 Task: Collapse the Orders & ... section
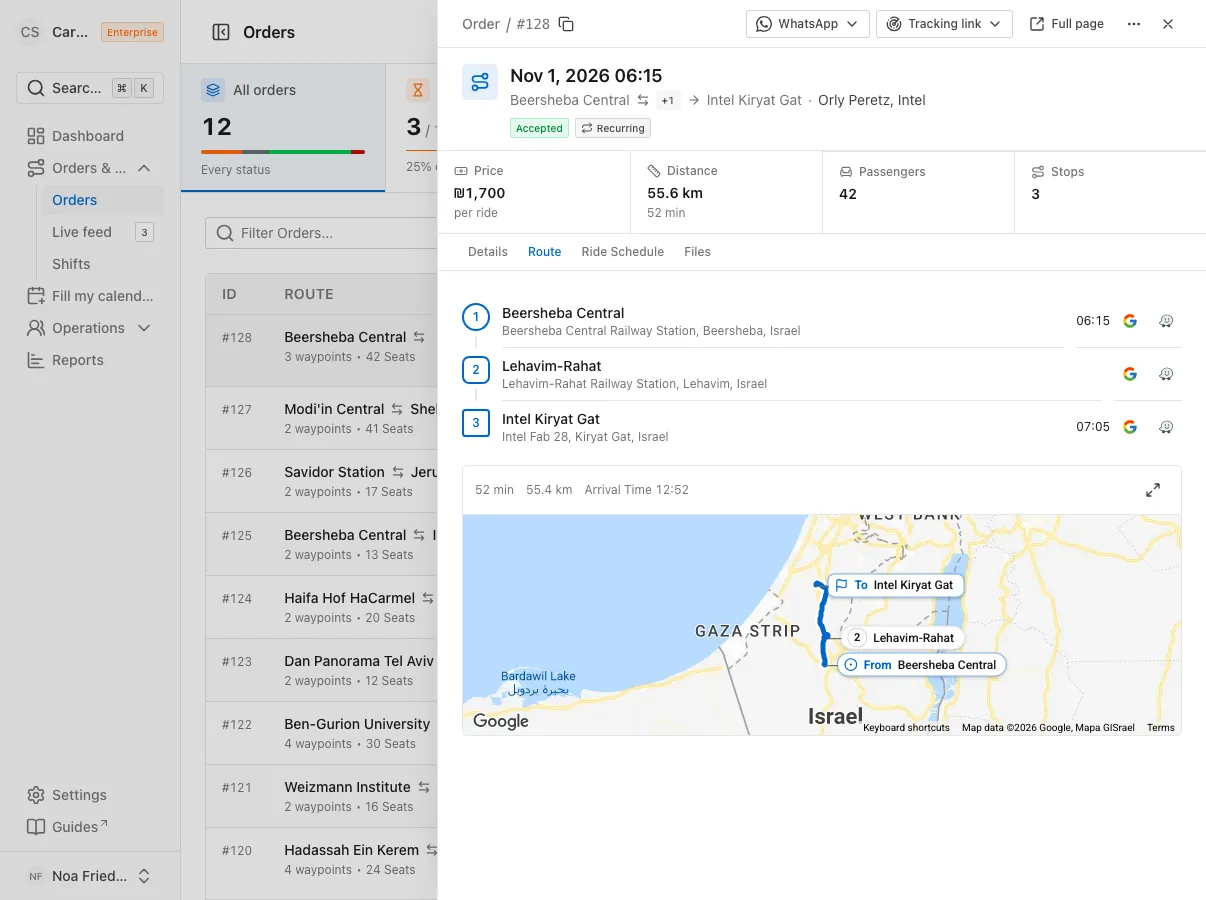click(90, 168)
